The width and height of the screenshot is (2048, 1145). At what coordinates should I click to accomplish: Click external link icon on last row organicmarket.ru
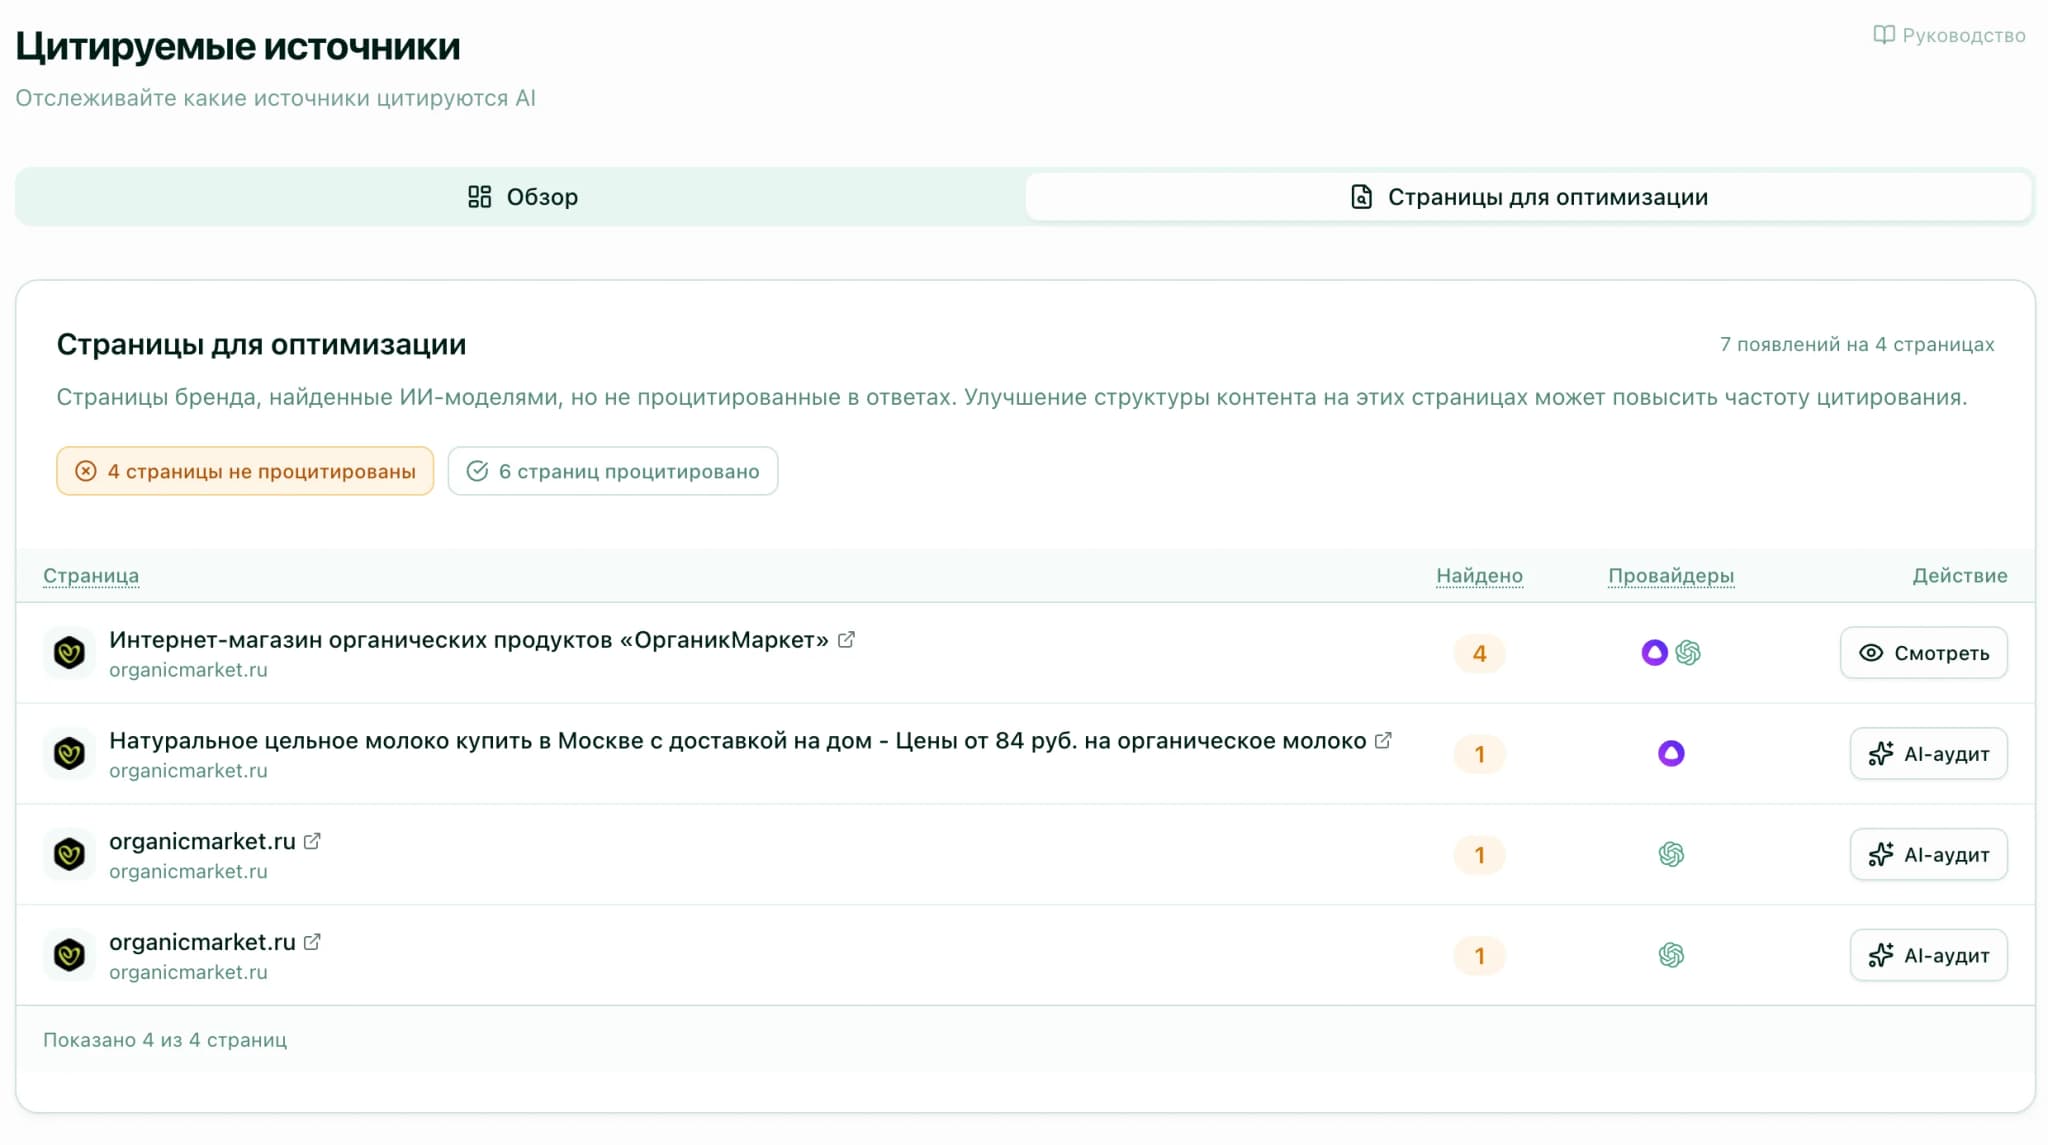[x=312, y=942]
